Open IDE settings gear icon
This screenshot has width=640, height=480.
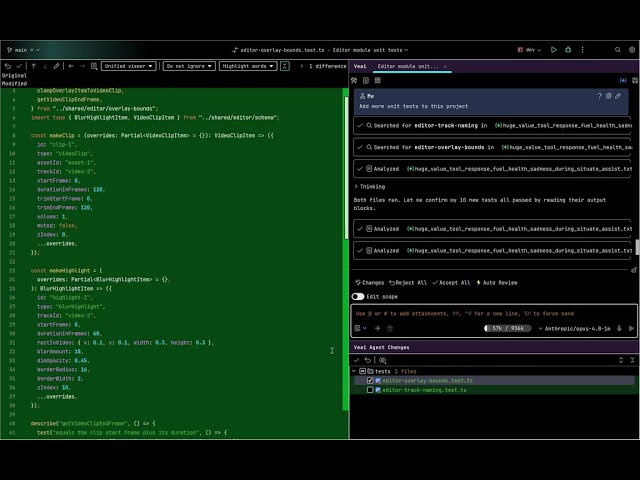point(632,50)
